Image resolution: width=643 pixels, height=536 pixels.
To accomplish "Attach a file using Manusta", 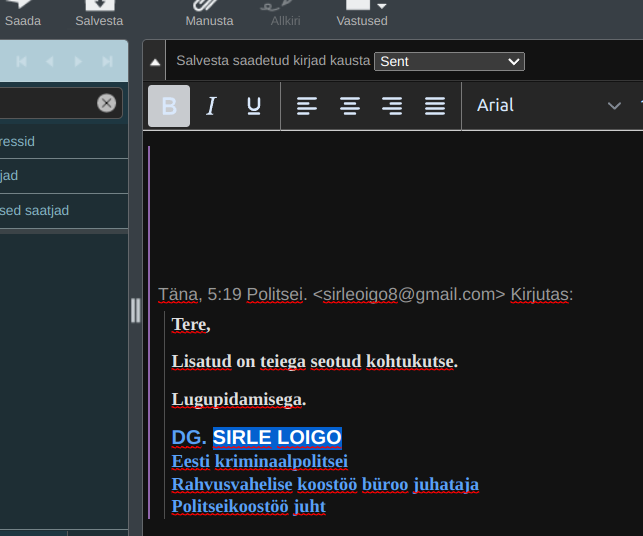I will (x=209, y=13).
